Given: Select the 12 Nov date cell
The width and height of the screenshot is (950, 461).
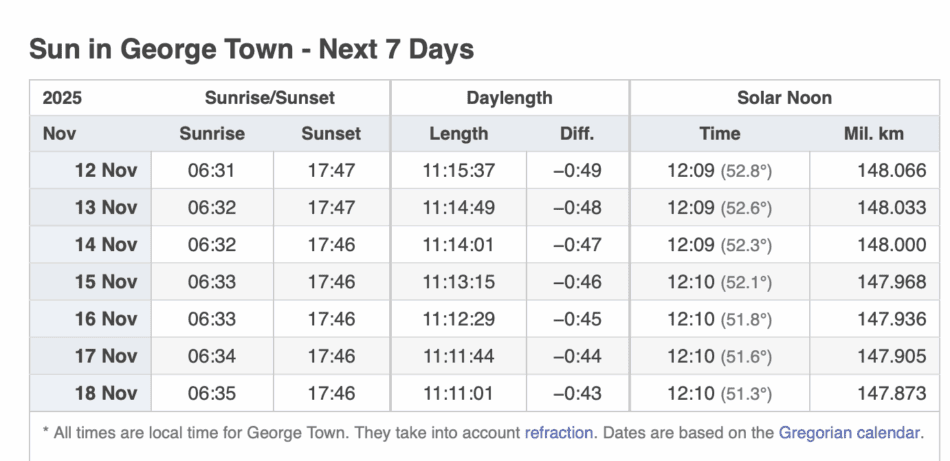Looking at the screenshot, I should coord(105,170).
